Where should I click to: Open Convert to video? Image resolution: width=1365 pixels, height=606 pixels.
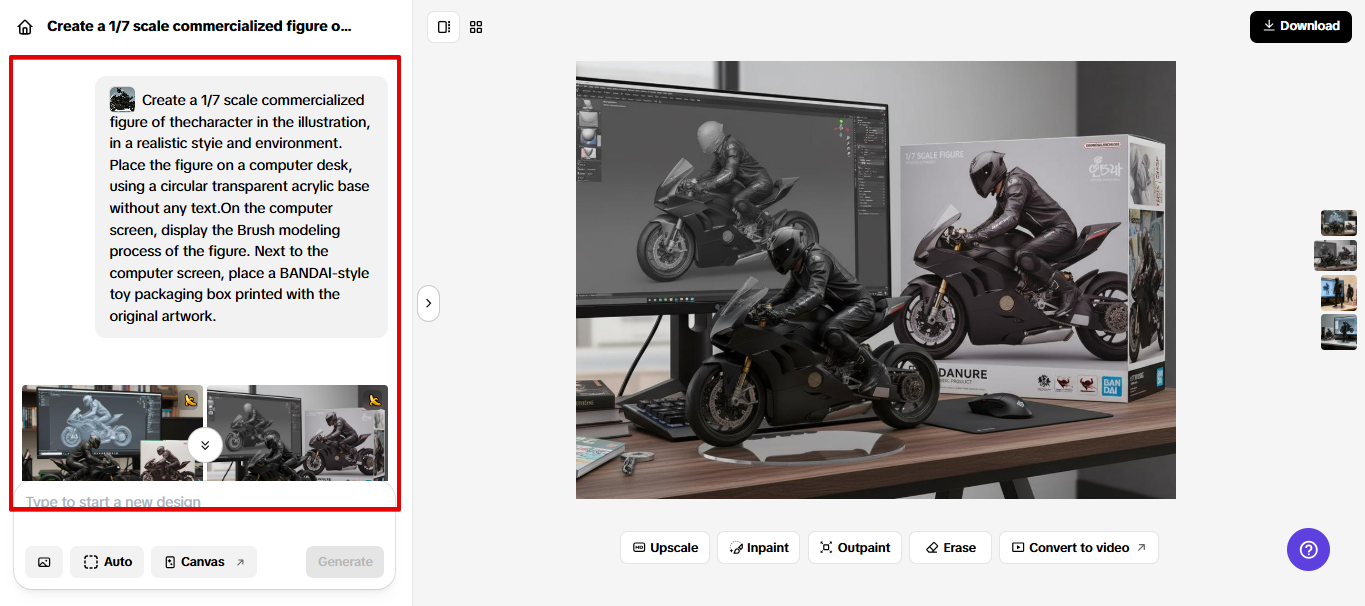tap(1078, 547)
